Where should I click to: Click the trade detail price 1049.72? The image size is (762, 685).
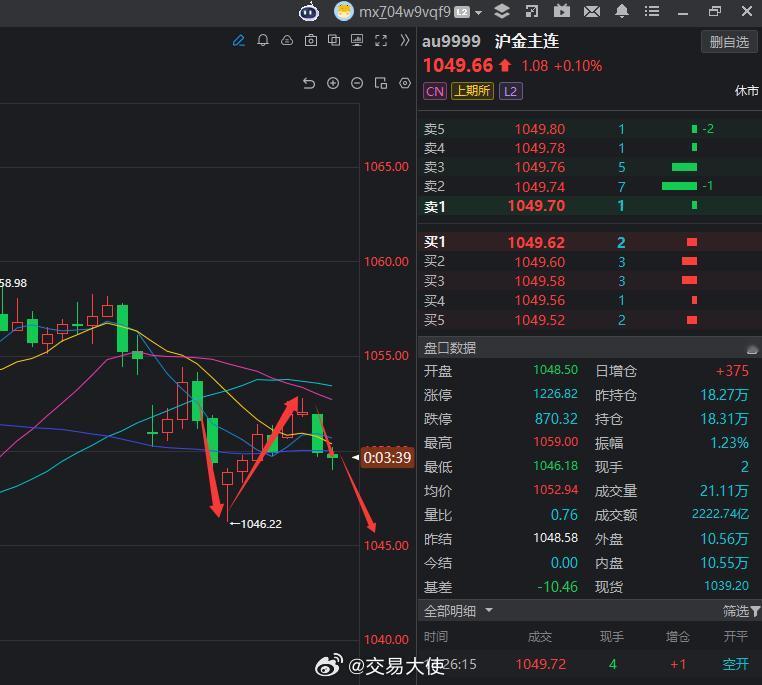540,664
